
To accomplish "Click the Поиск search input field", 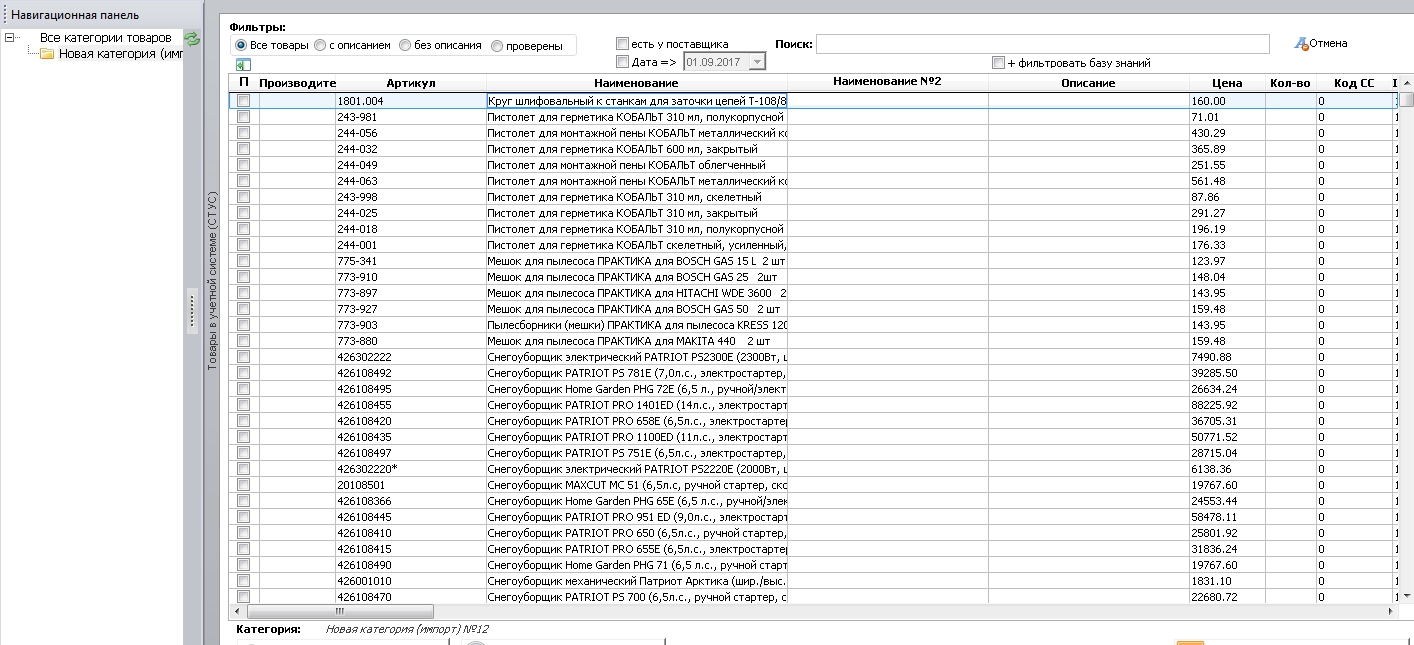I will tap(1043, 44).
